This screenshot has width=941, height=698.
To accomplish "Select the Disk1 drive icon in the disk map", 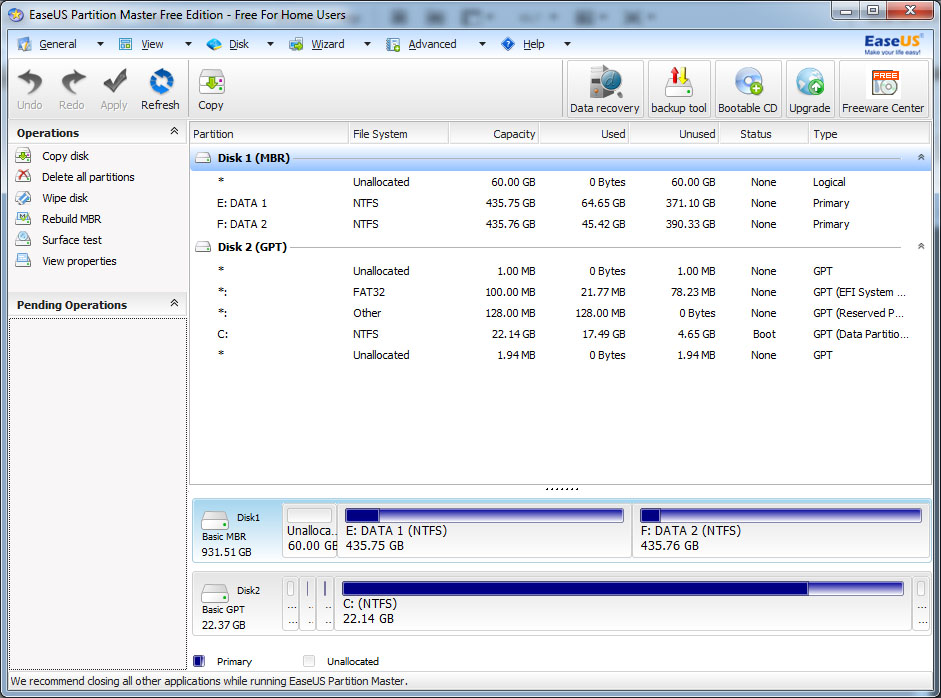I will point(214,519).
